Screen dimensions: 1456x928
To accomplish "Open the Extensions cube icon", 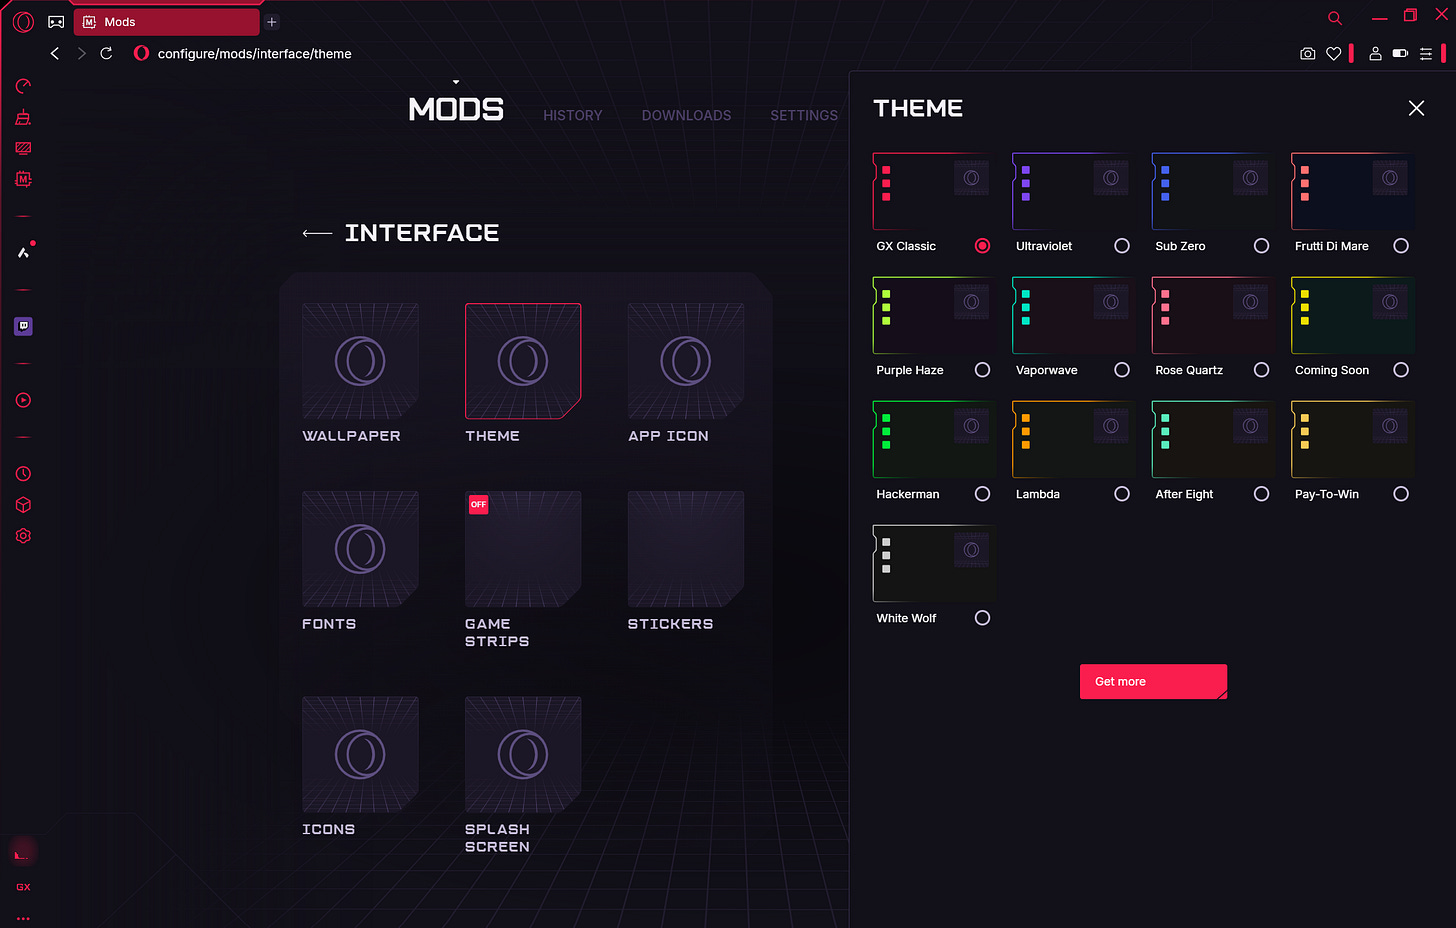I will [x=23, y=504].
